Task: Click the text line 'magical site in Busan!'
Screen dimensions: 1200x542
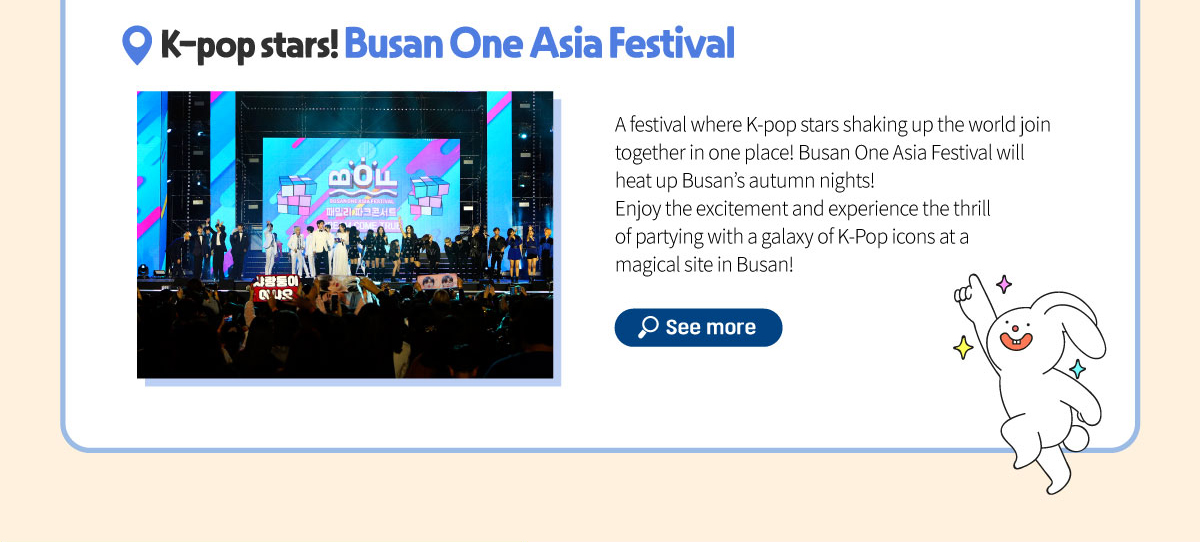Action: tap(704, 266)
